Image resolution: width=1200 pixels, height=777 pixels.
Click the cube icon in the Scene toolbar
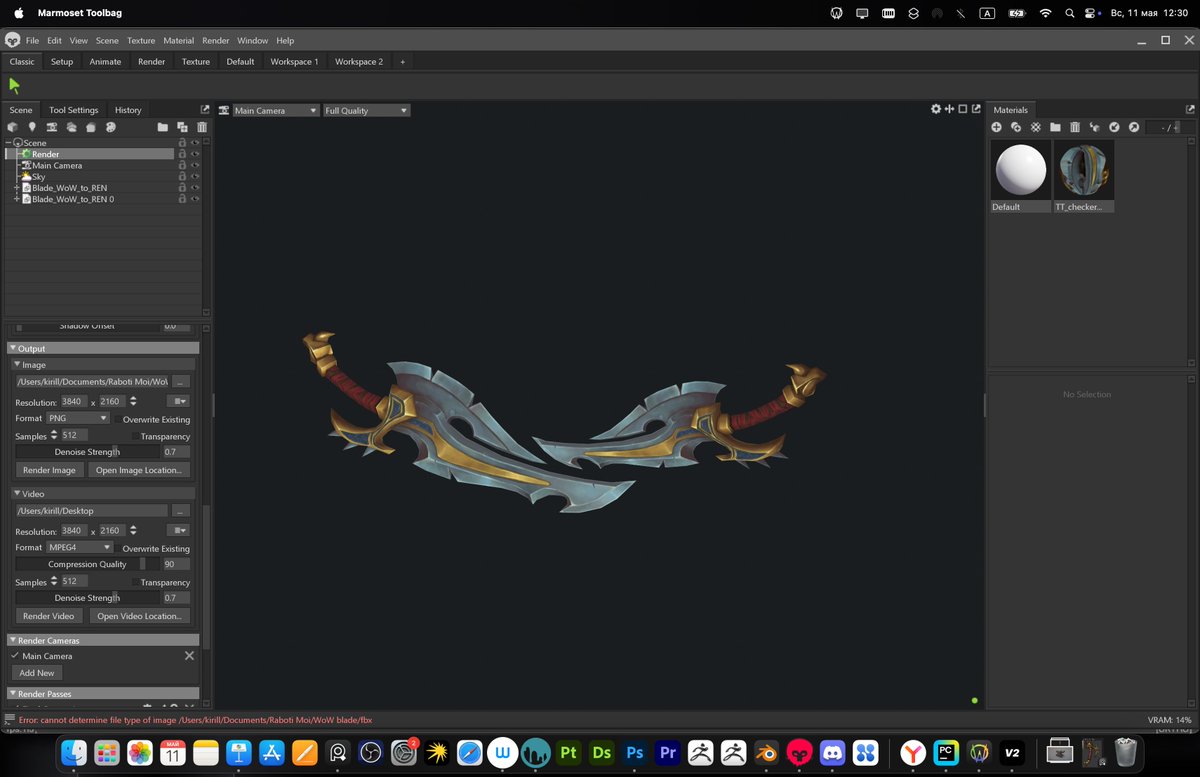(13, 127)
